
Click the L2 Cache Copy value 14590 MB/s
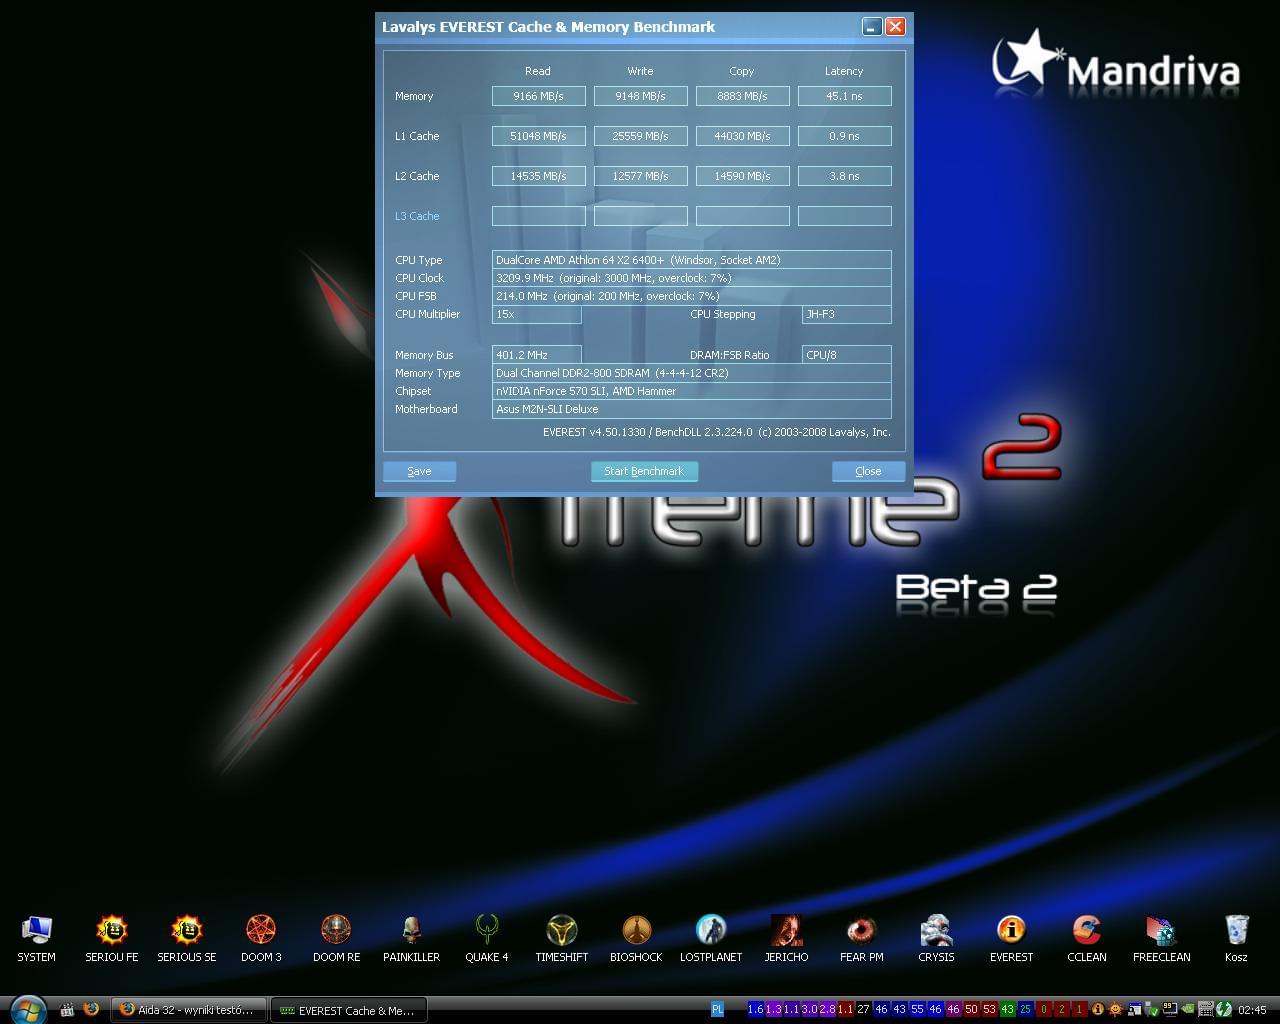pos(742,176)
